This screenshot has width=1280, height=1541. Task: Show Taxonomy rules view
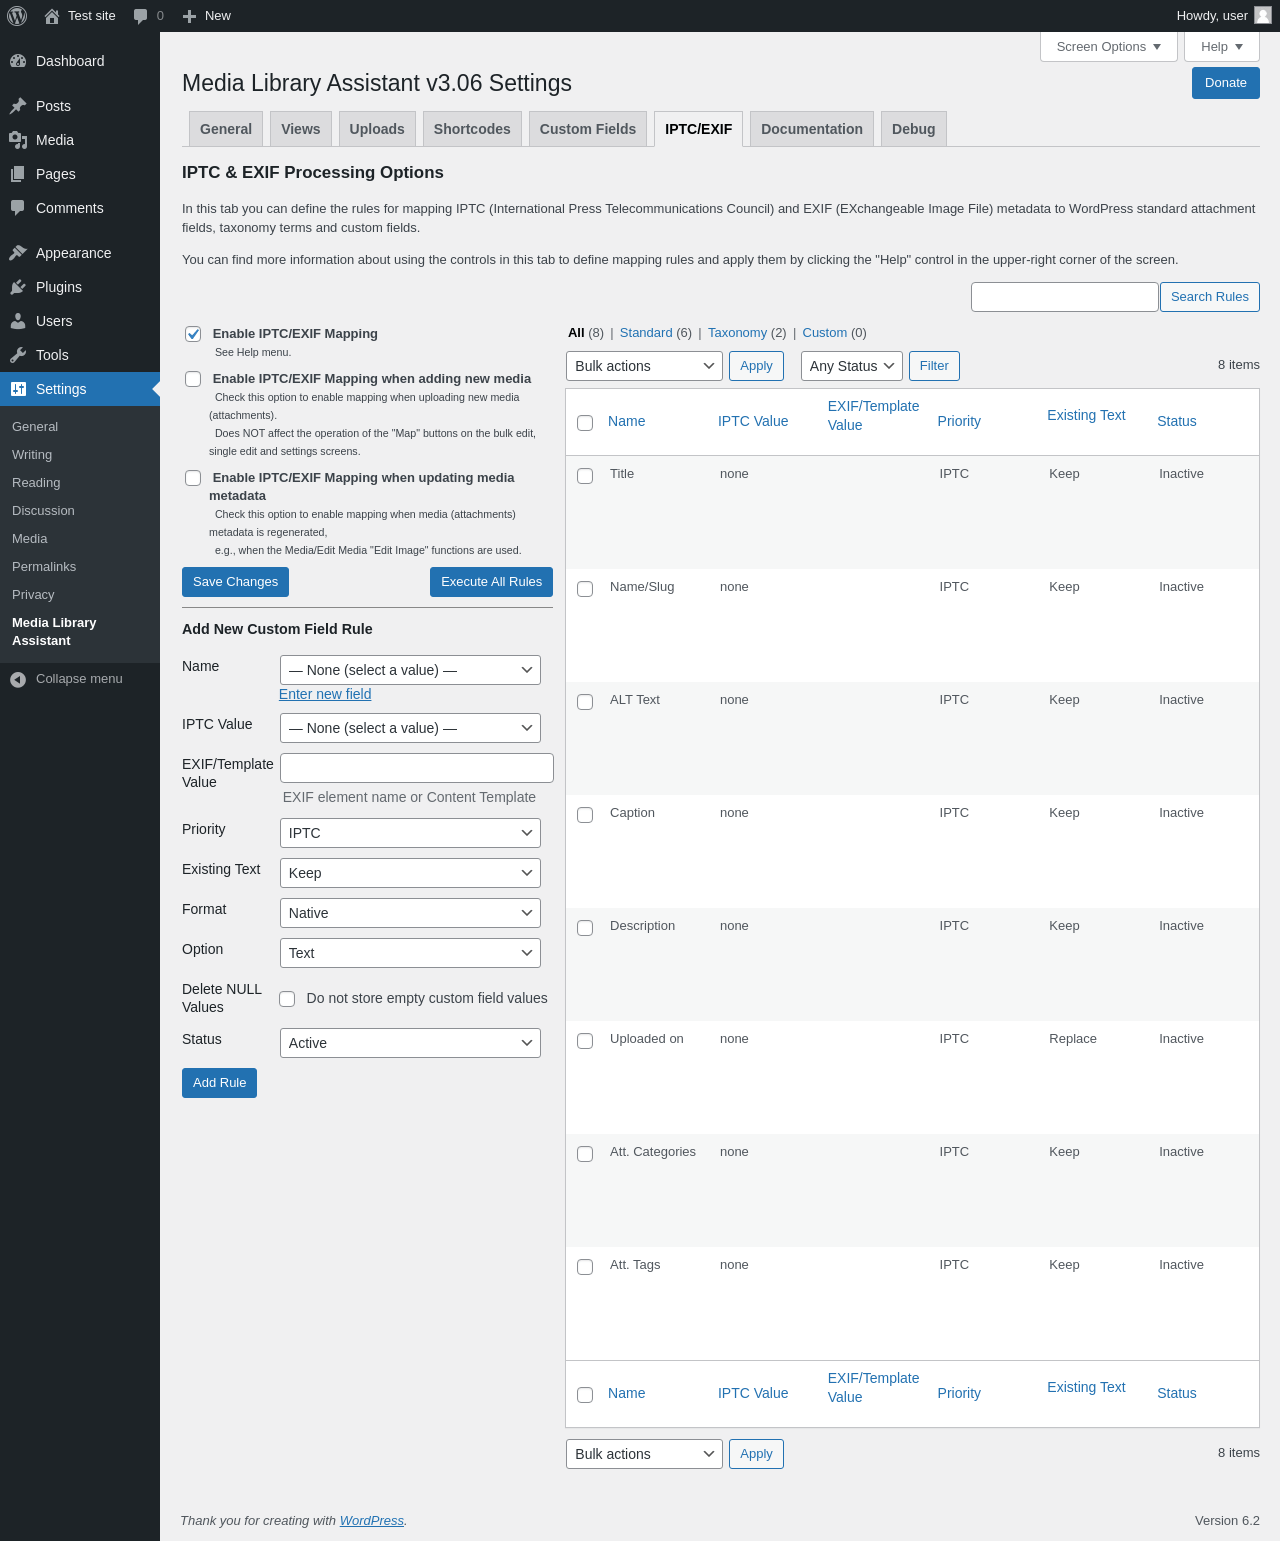738,333
